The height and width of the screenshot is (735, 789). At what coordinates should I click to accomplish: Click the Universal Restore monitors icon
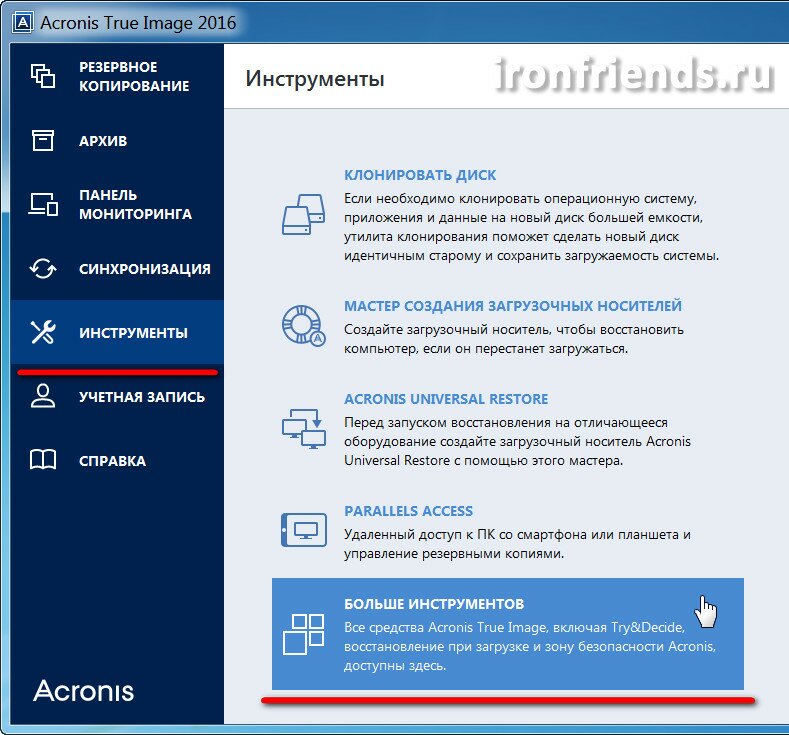303,426
